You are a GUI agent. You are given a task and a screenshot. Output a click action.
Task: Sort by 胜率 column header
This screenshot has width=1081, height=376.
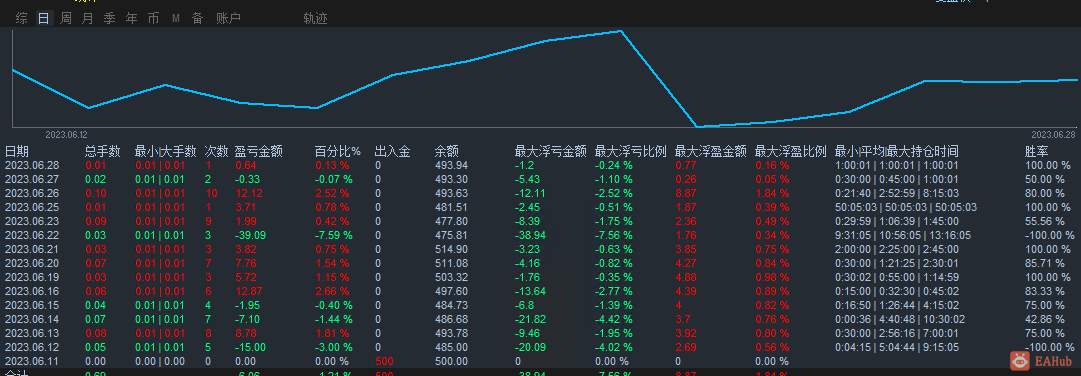point(1037,151)
